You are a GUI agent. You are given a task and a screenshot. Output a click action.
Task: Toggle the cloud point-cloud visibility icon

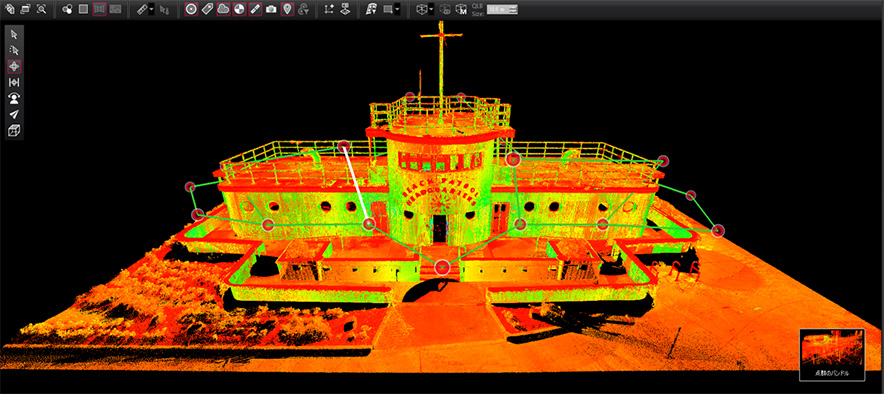[x=223, y=9]
